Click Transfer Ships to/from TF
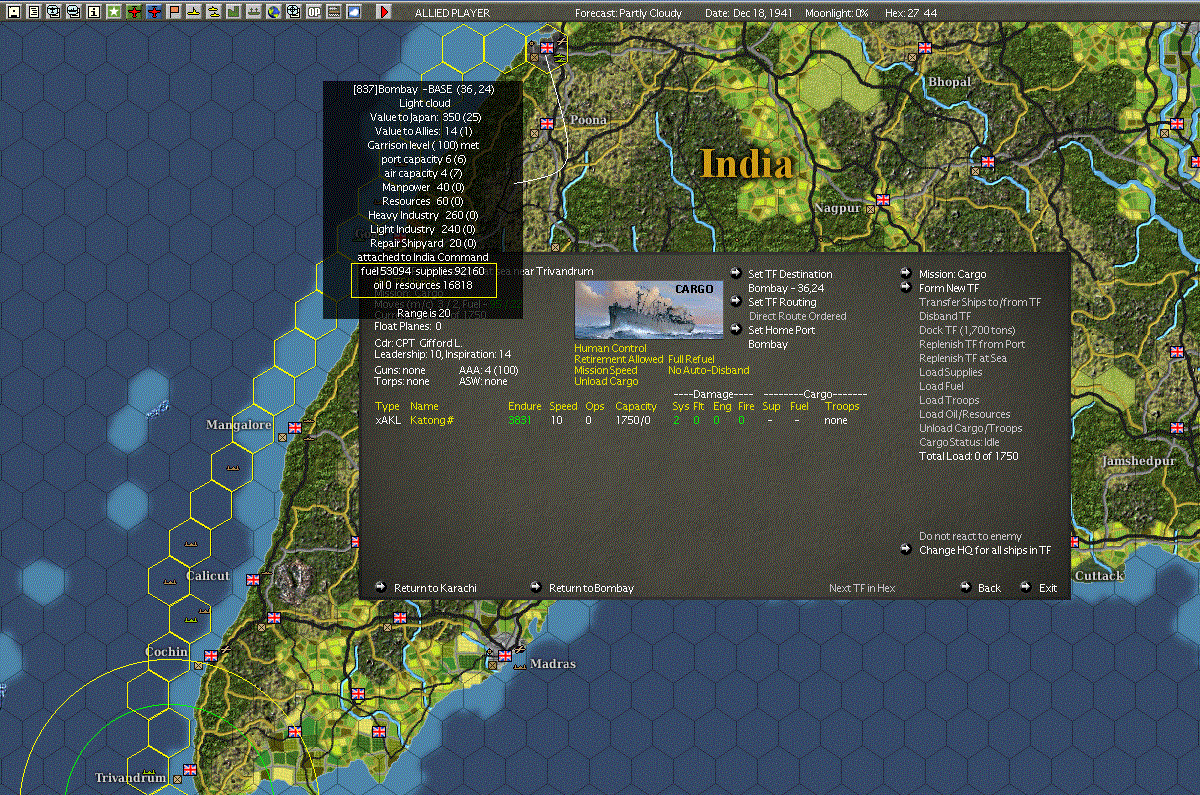This screenshot has width=1200, height=795. [980, 302]
